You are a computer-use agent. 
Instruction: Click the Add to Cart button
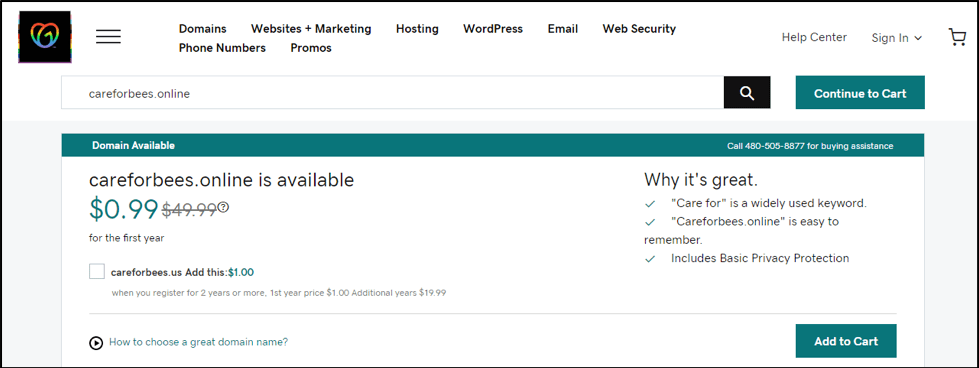[x=846, y=341]
